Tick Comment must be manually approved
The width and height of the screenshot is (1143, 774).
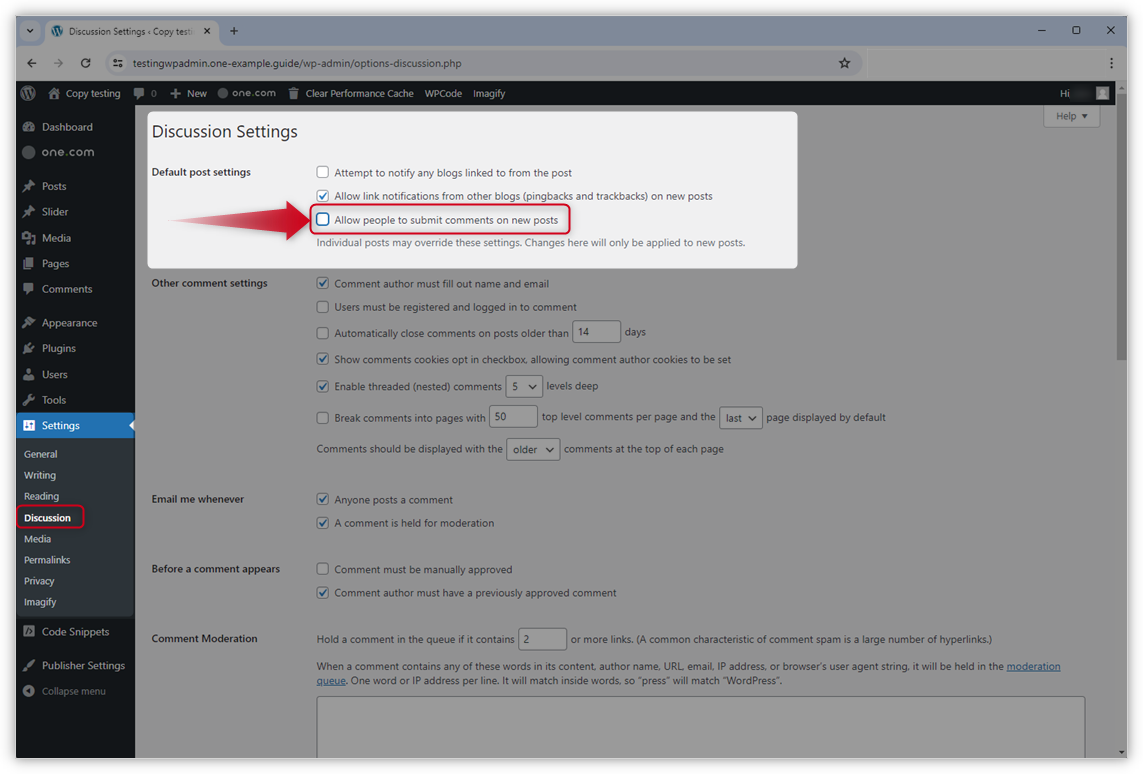coord(323,569)
